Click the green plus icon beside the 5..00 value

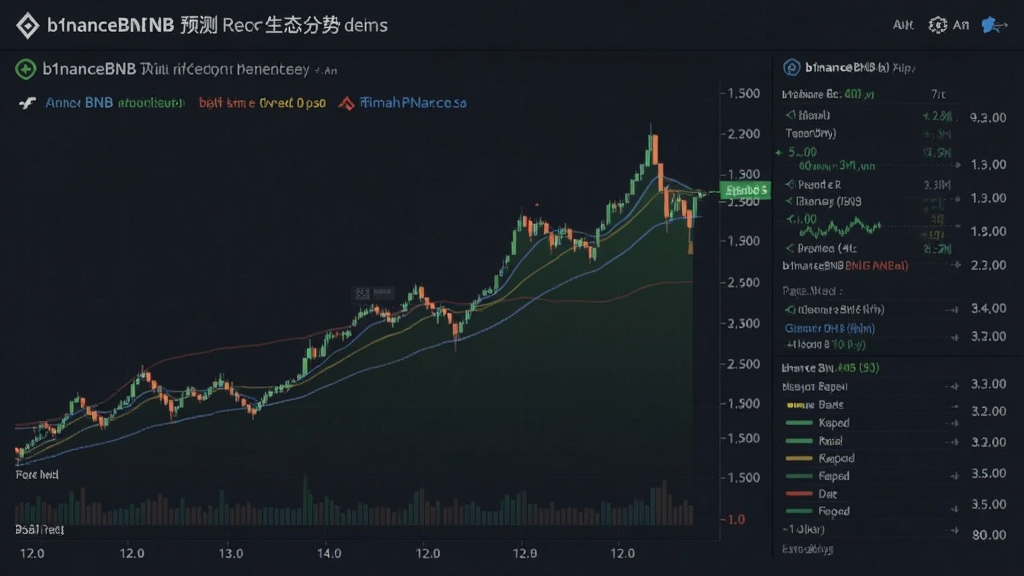[778, 153]
